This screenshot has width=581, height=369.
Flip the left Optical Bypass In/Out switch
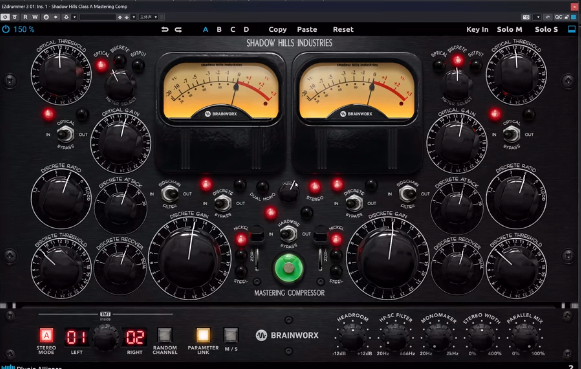[65, 134]
